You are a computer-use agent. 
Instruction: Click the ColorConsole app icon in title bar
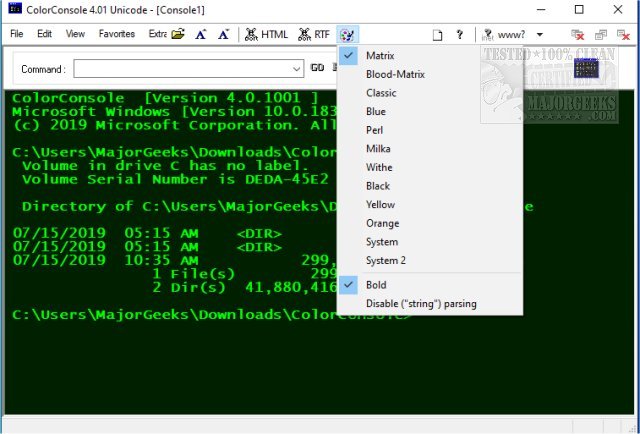pyautogui.click(x=15, y=9)
